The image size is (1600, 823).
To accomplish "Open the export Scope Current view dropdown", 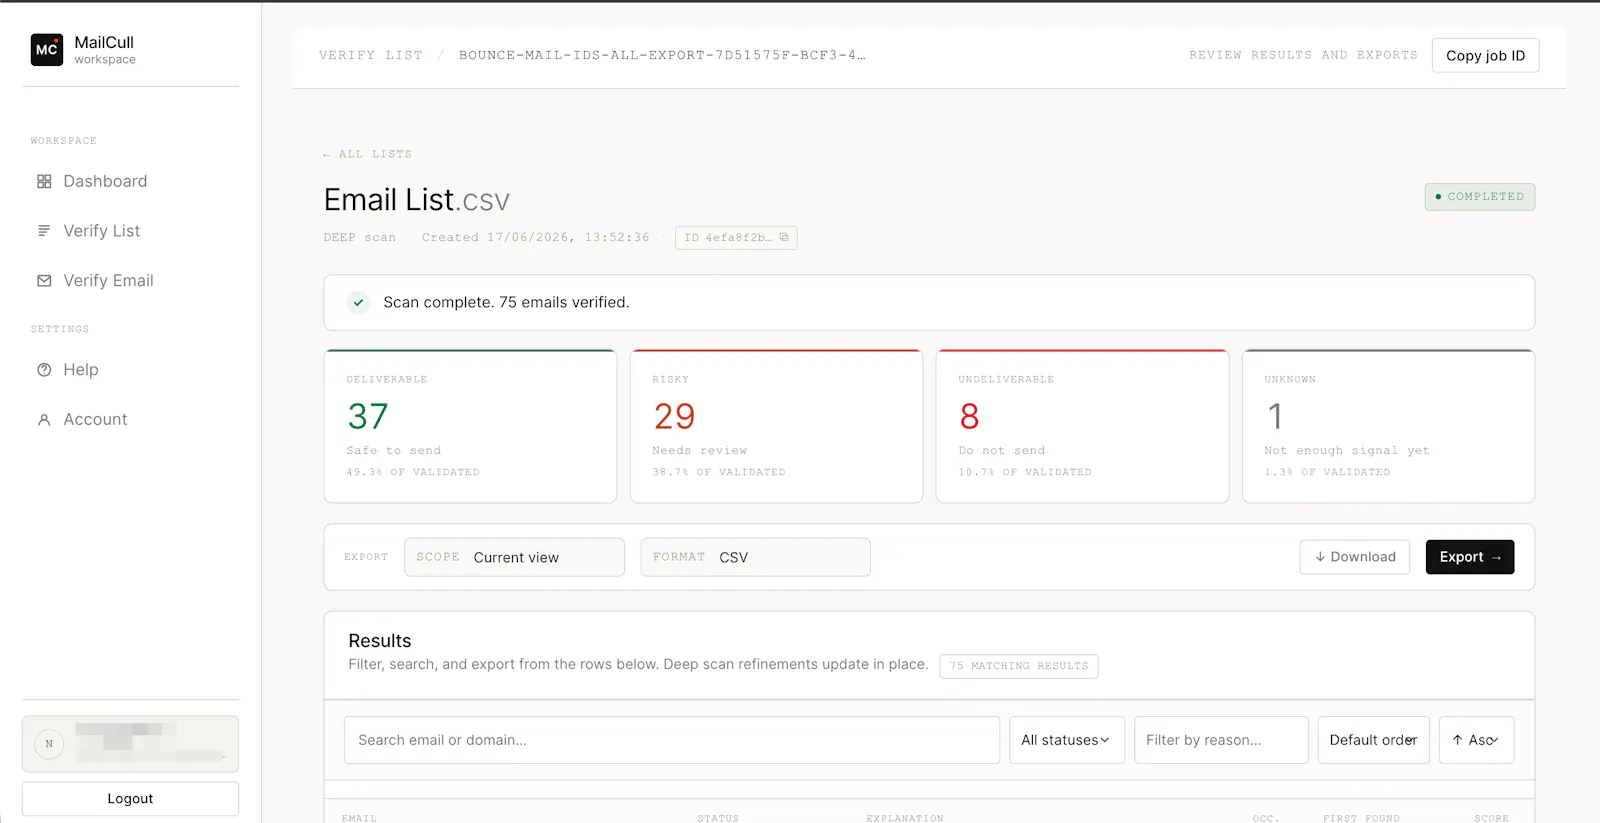I will click(514, 557).
